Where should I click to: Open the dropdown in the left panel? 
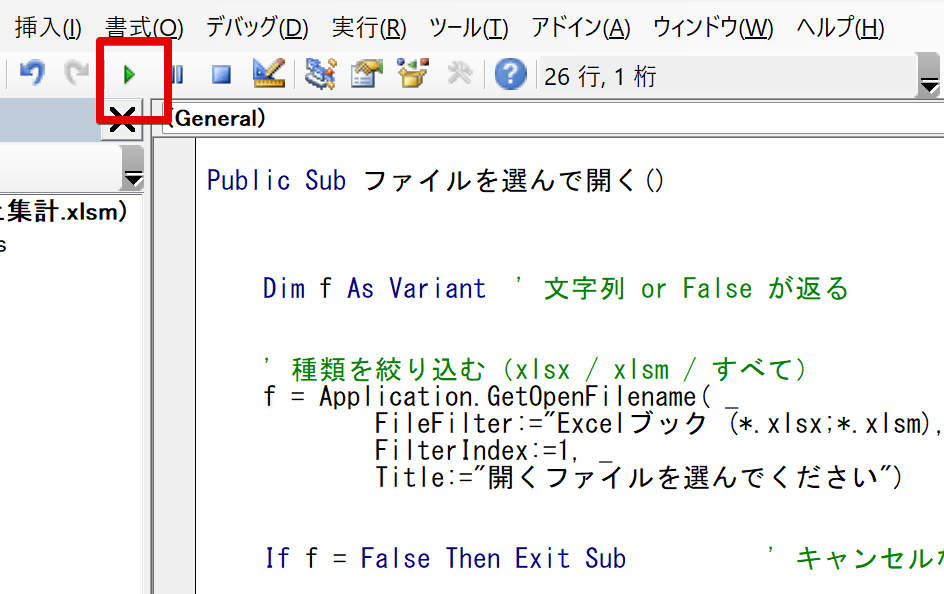[133, 175]
